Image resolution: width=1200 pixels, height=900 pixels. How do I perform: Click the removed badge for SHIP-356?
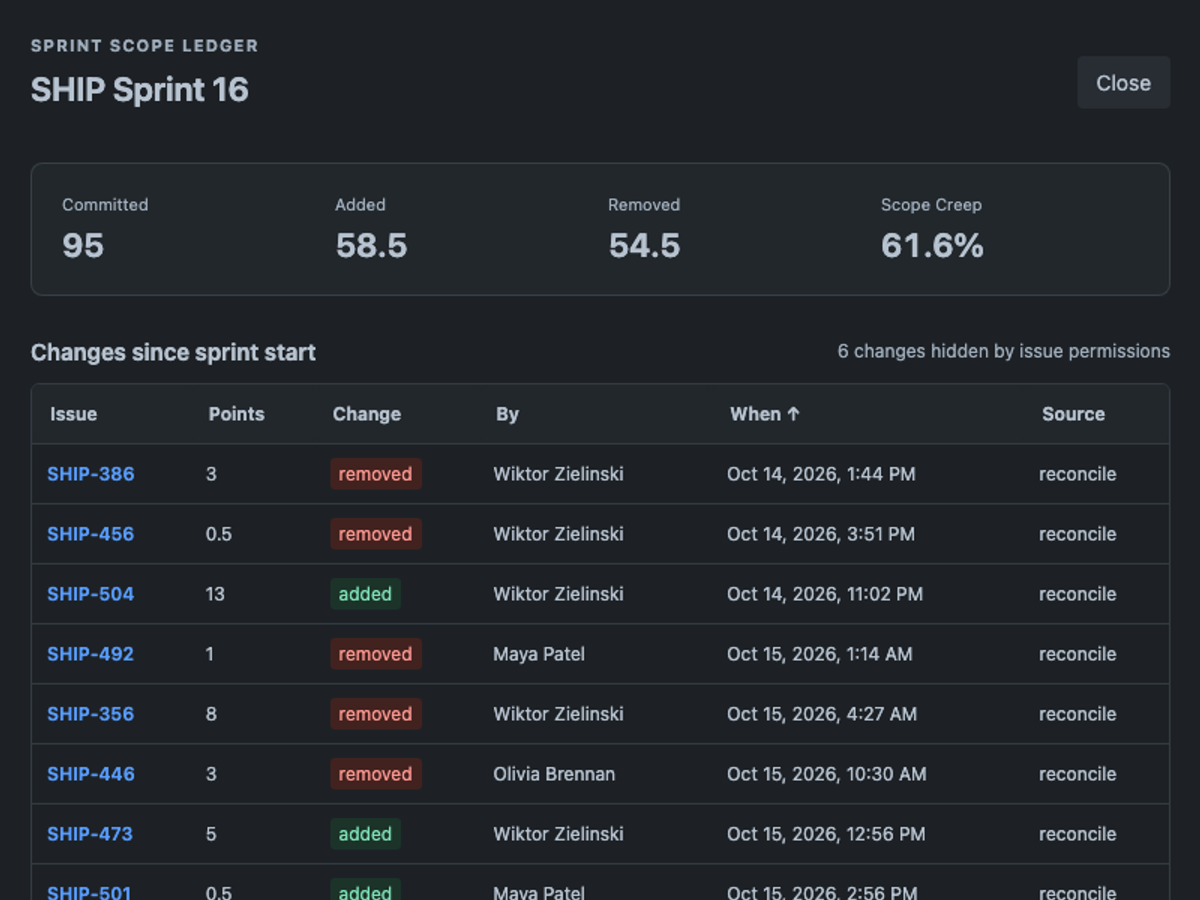[x=376, y=714]
